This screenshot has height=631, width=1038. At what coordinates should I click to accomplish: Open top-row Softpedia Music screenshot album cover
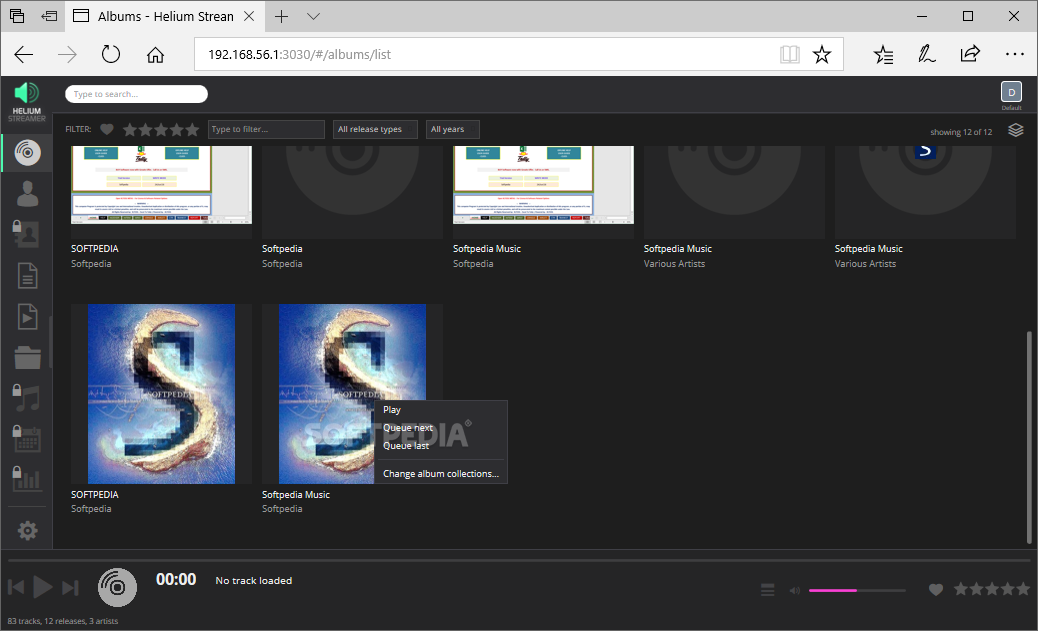543,192
